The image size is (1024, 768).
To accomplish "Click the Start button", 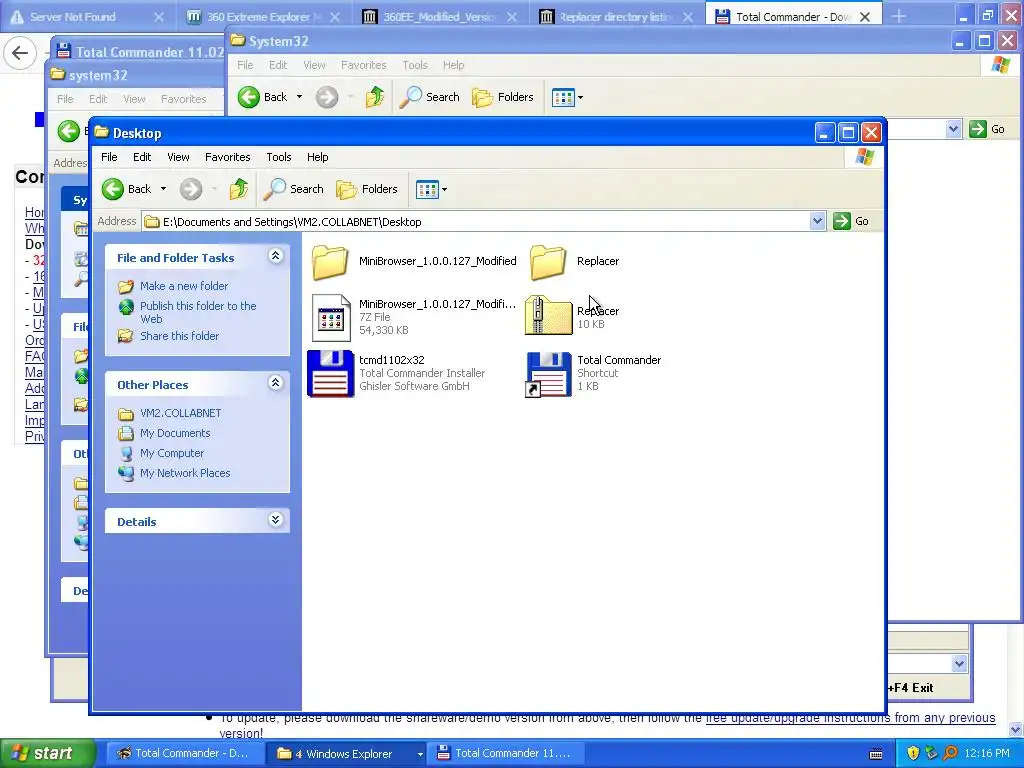I will coord(47,754).
